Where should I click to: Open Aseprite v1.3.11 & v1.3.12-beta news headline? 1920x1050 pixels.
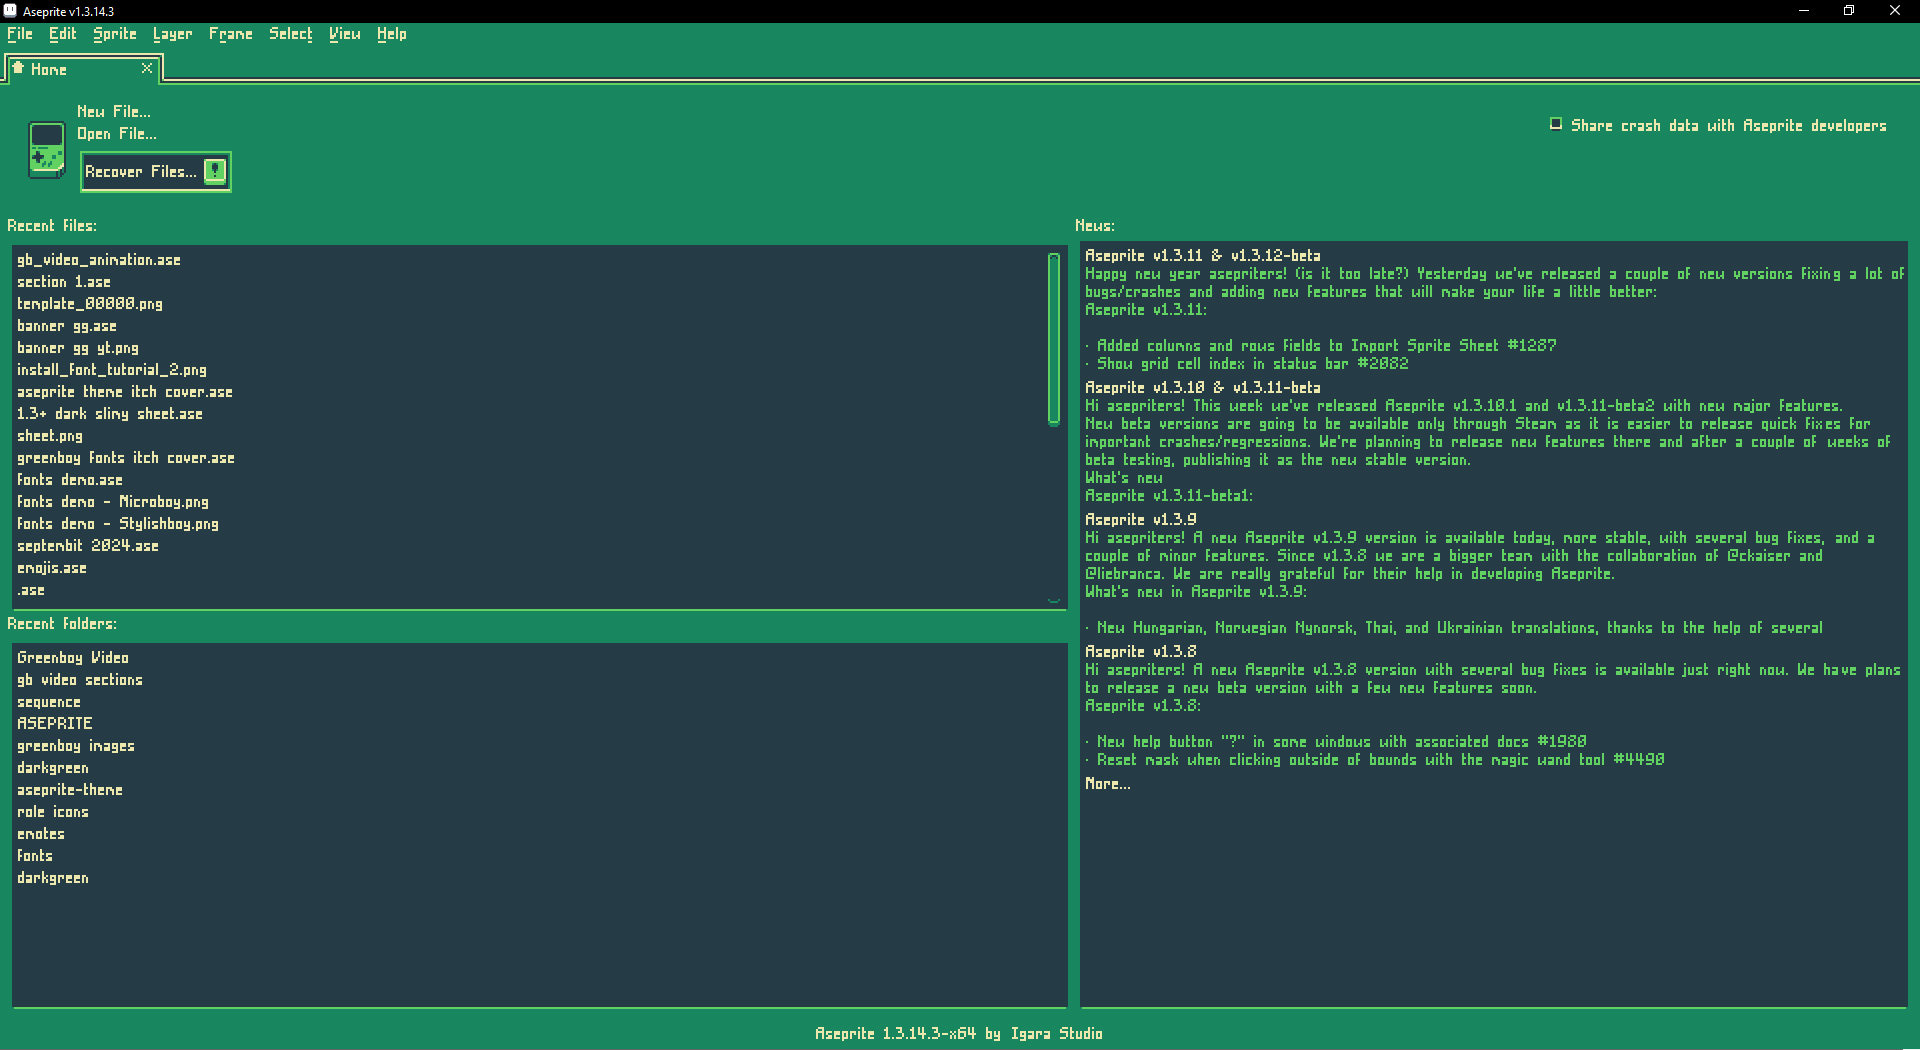1203,256
